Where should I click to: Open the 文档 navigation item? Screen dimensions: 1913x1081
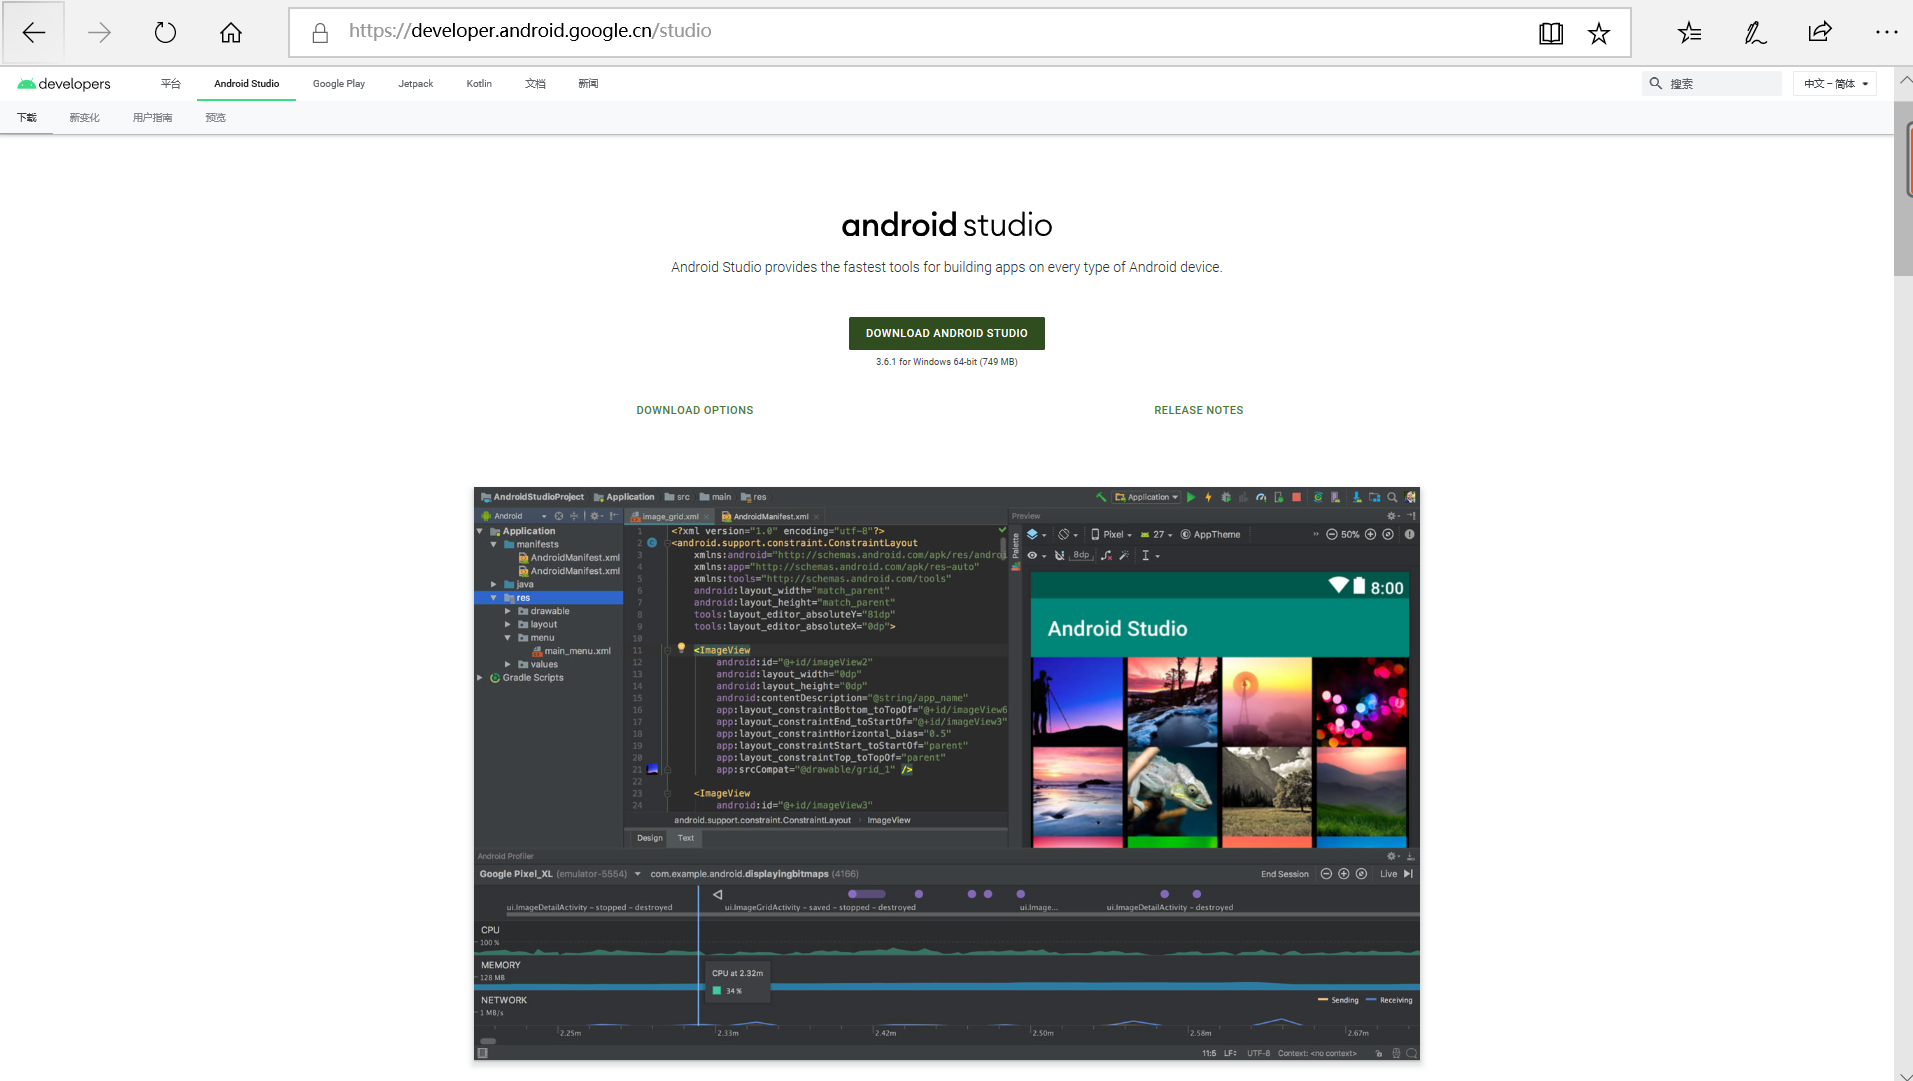pos(535,84)
